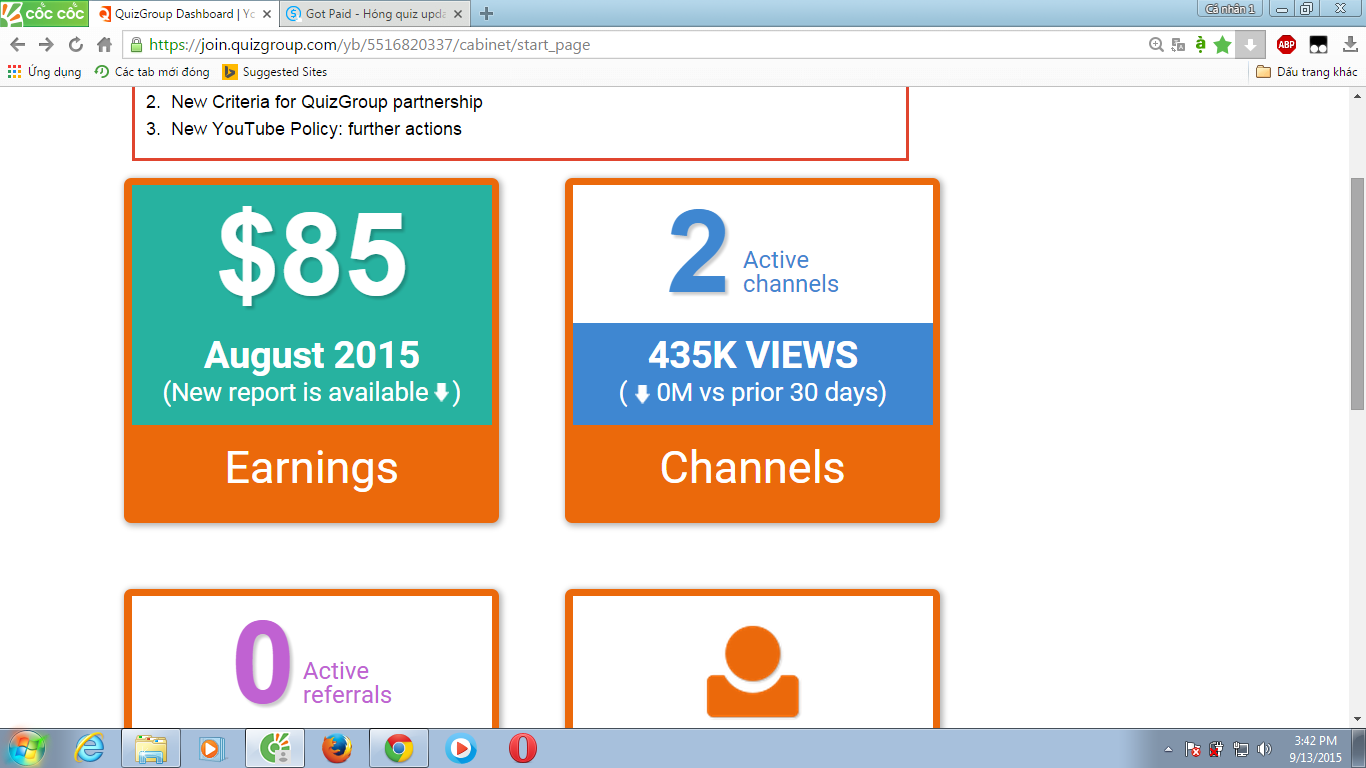Image resolution: width=1366 pixels, height=768 pixels.
Task: Open New Criteria for QuizGroup partnership
Action: (x=327, y=102)
